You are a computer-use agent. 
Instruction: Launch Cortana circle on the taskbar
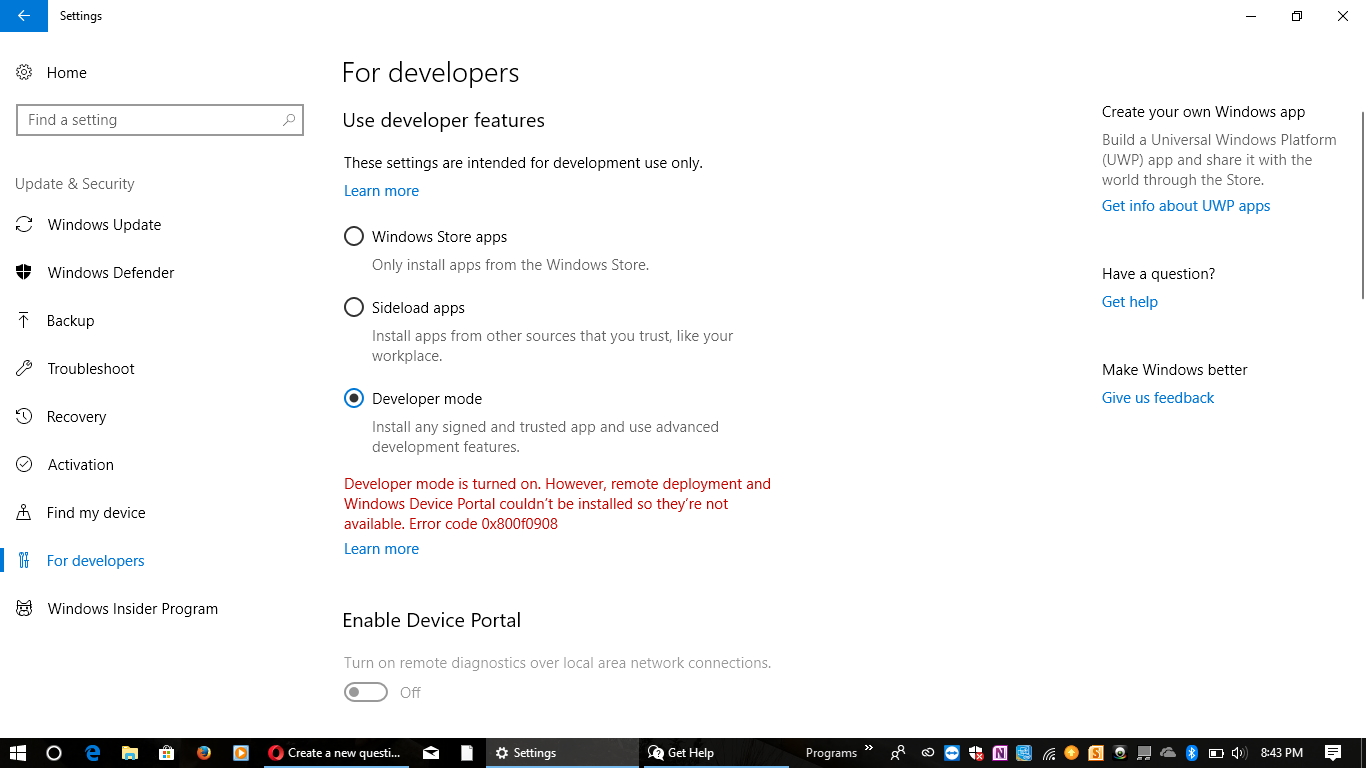click(x=54, y=753)
